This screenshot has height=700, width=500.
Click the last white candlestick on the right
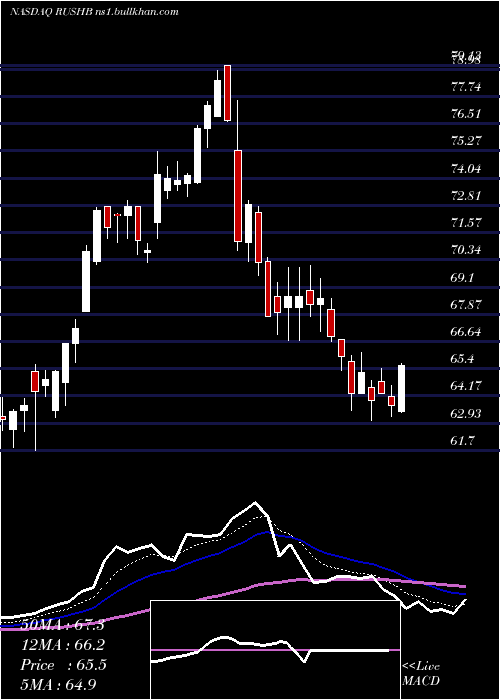click(x=401, y=388)
